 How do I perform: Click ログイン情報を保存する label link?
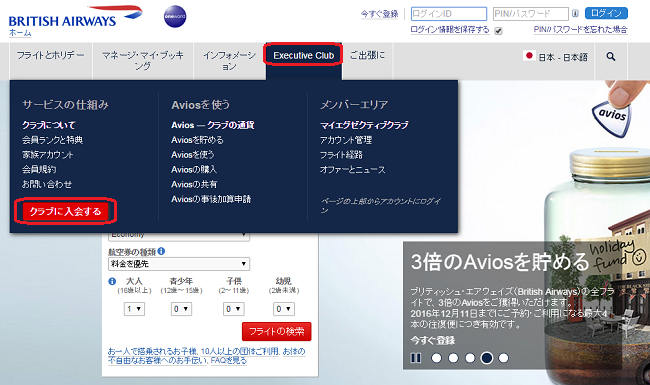pos(450,29)
